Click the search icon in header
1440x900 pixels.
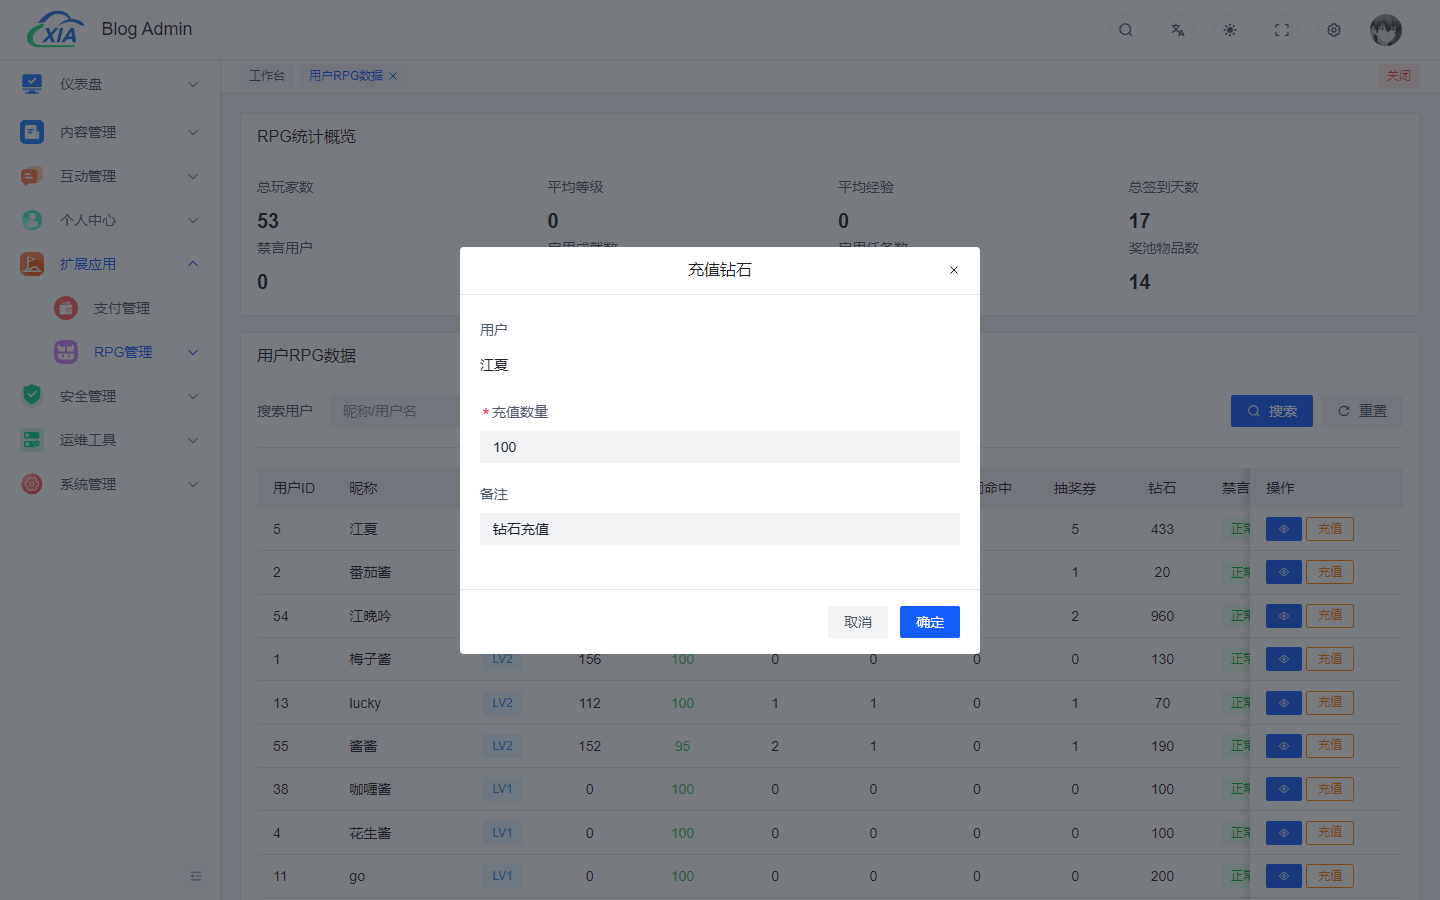pos(1126,30)
